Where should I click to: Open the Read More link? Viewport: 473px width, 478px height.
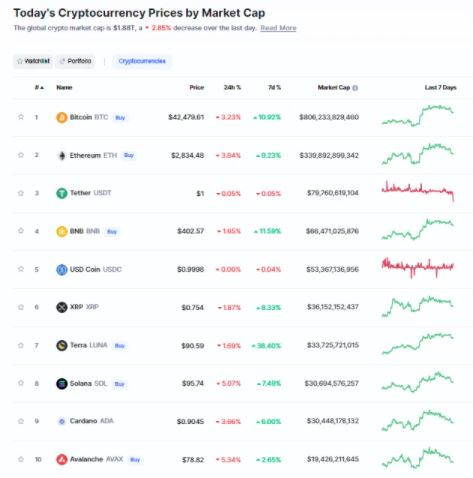[278, 28]
